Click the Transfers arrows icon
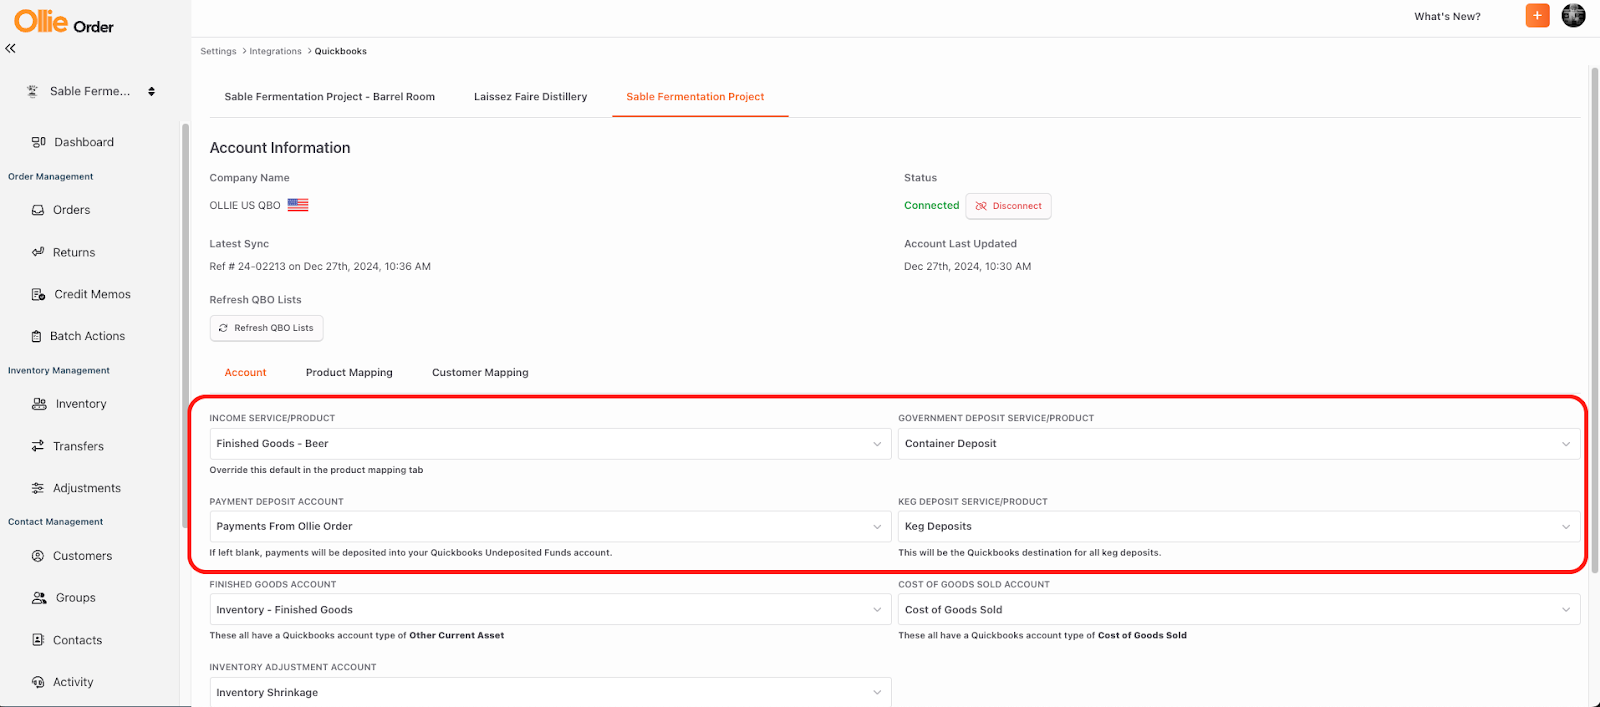 pyautogui.click(x=38, y=446)
